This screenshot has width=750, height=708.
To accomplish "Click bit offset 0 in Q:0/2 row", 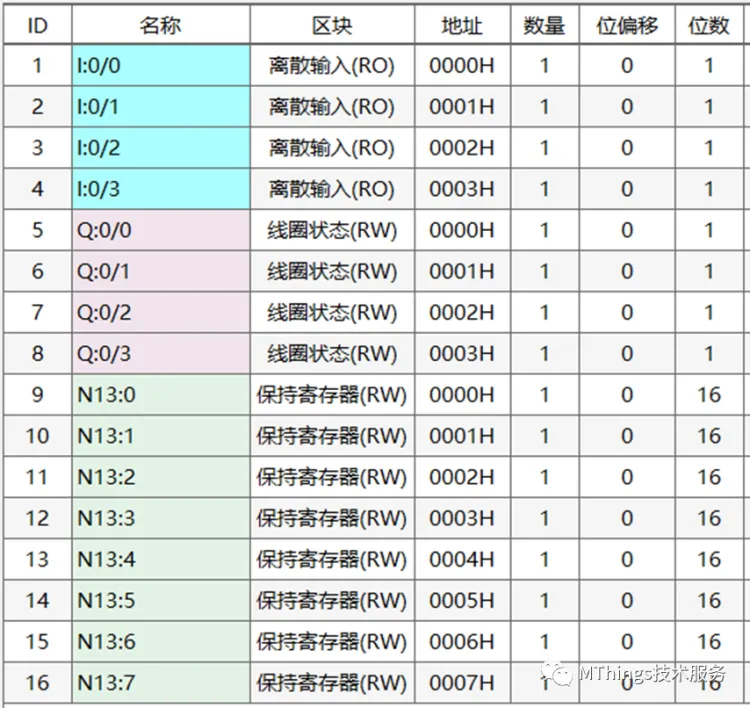I will [x=627, y=312].
